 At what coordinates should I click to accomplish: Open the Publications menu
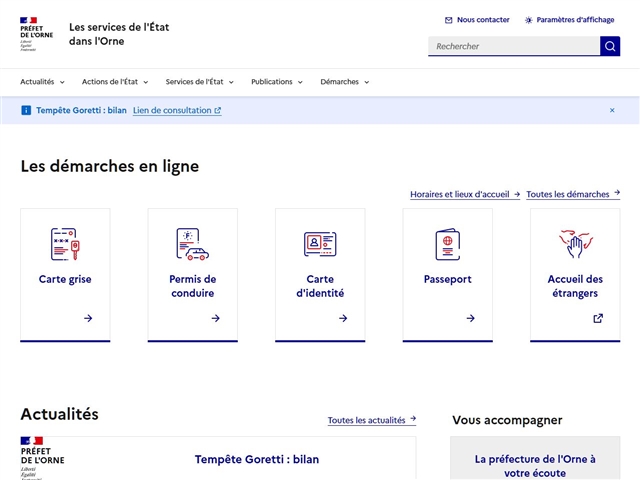pyautogui.click(x=278, y=82)
